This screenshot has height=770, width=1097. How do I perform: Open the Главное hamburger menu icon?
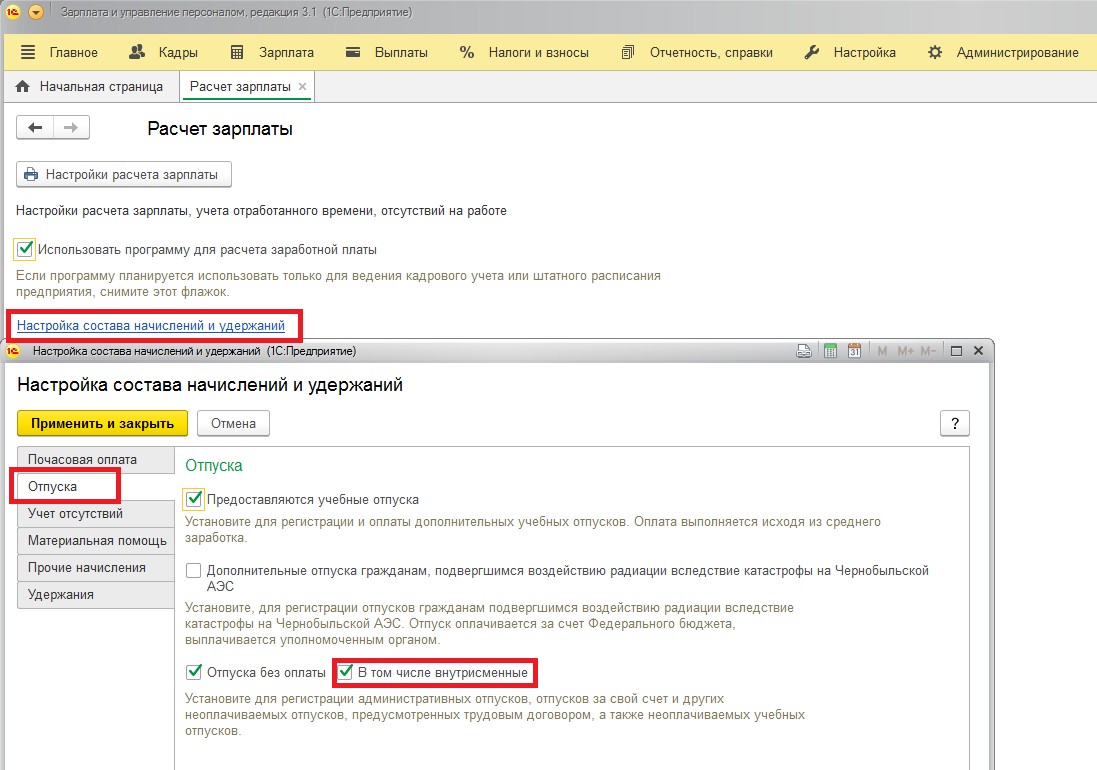[28, 52]
